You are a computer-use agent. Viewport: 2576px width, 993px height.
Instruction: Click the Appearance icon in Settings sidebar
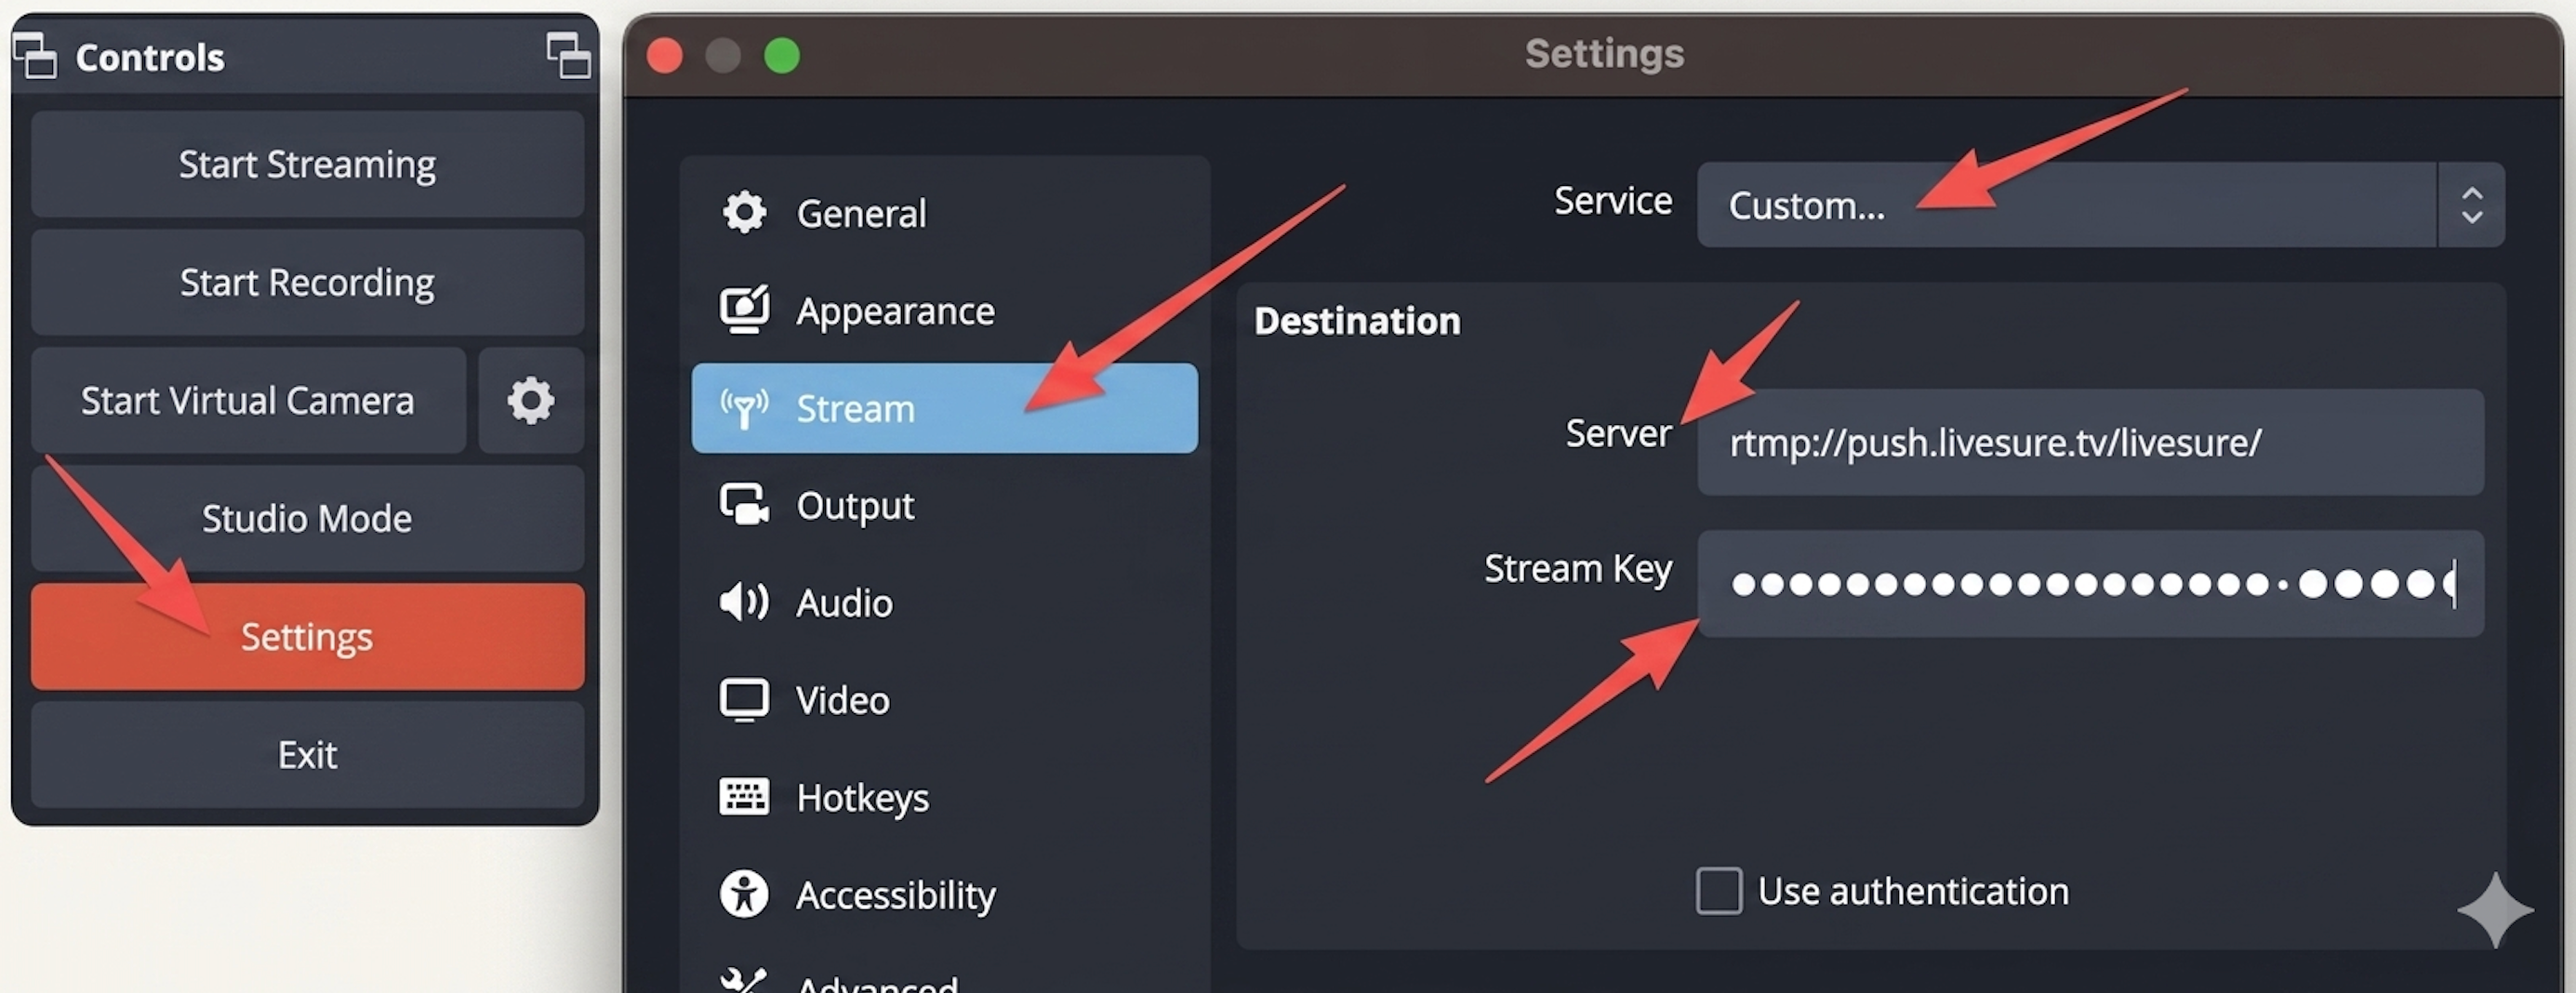pos(744,310)
